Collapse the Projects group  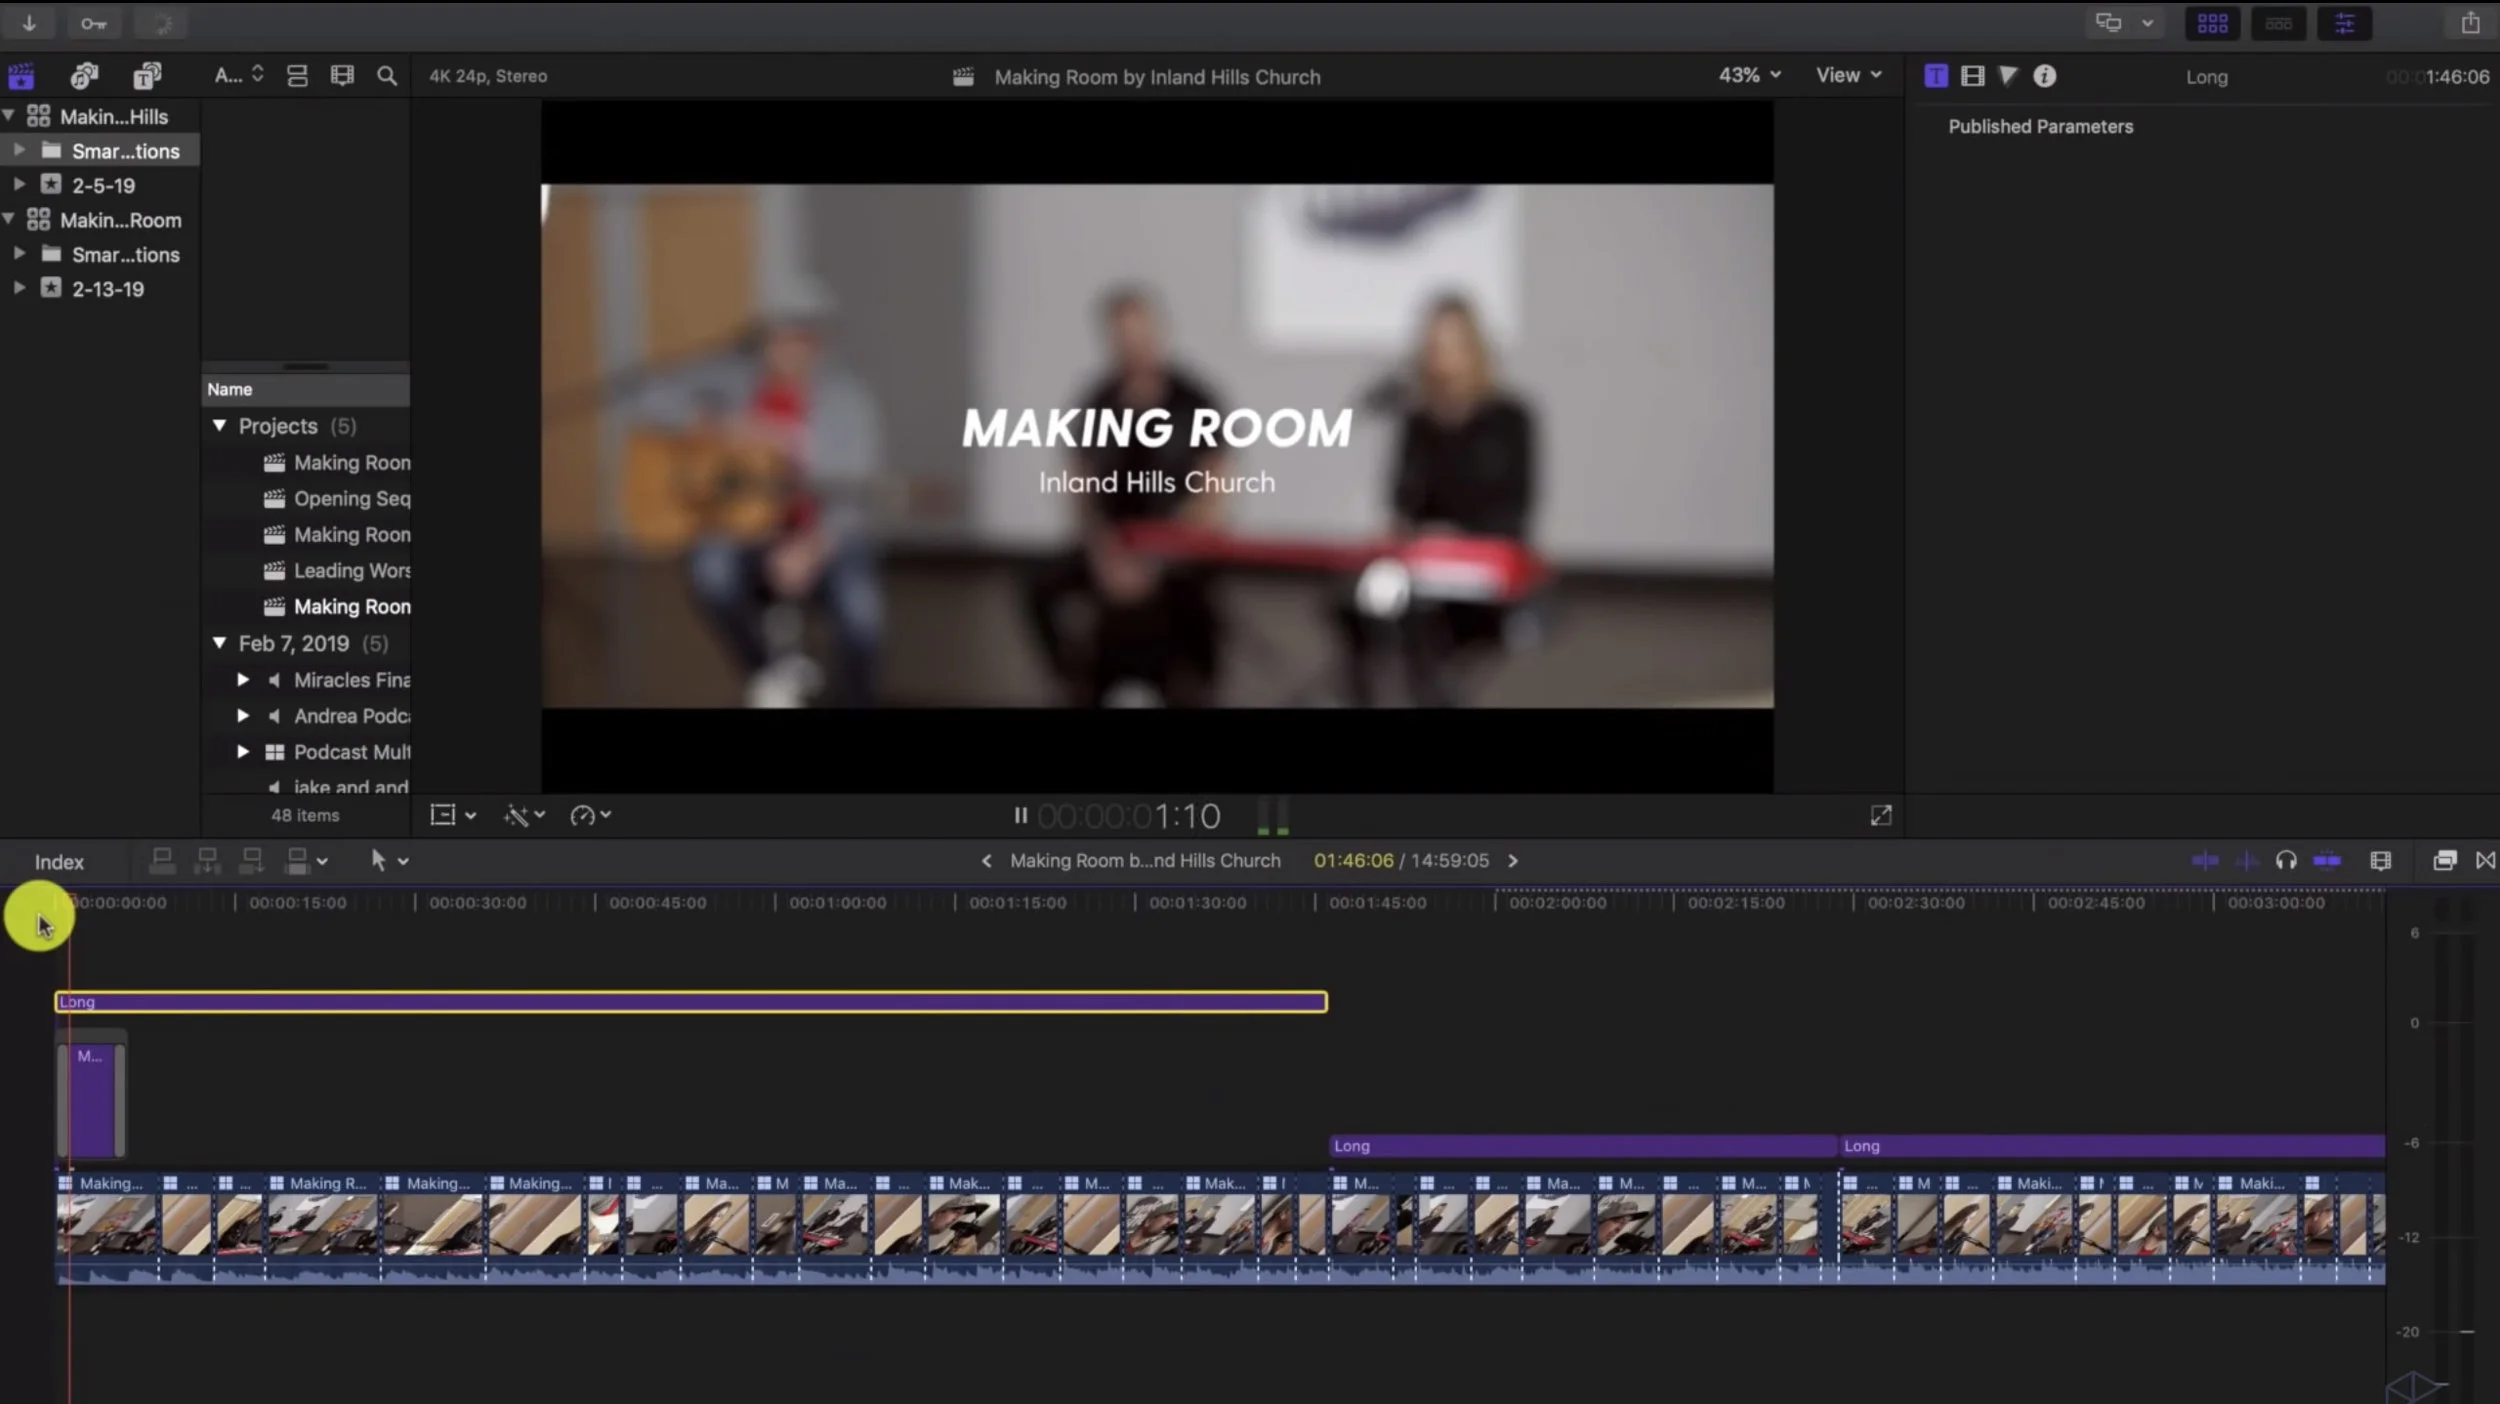coord(220,426)
